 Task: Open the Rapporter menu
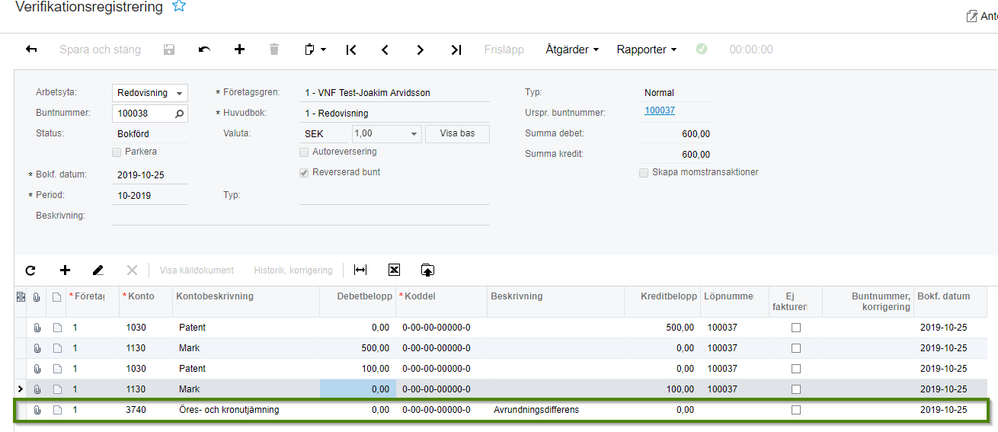[647, 49]
